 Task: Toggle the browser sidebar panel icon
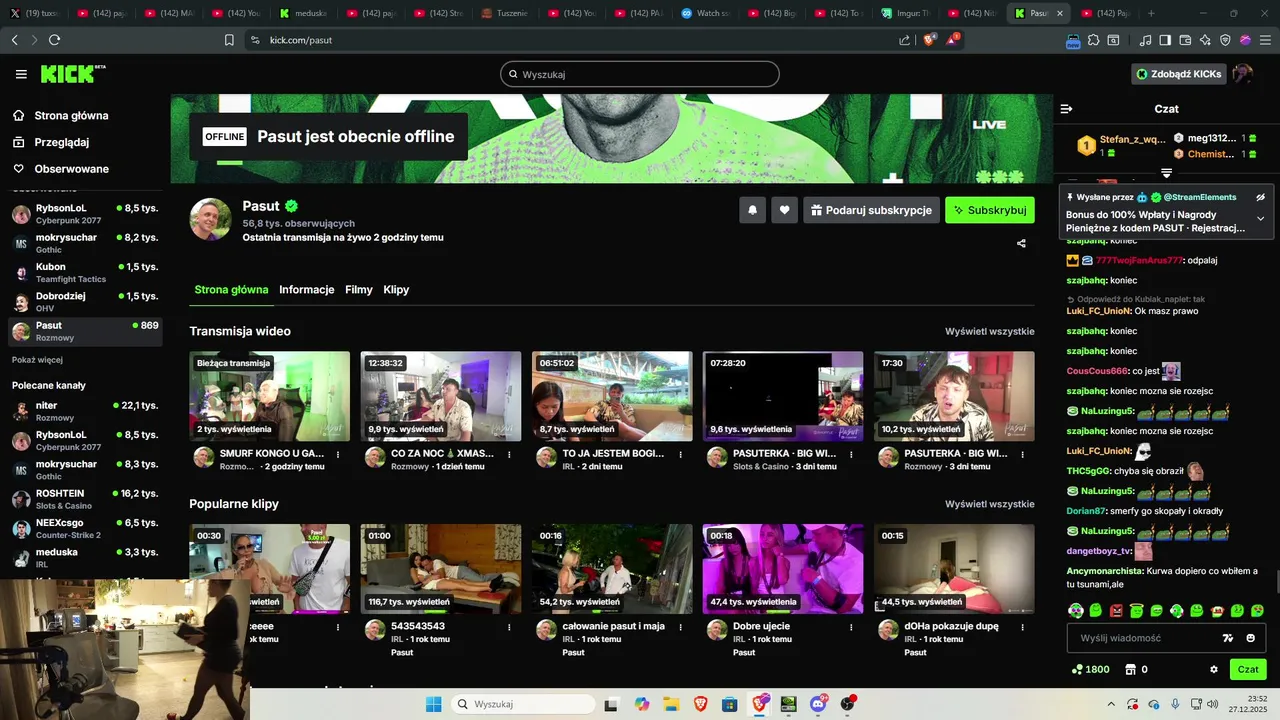[1165, 40]
